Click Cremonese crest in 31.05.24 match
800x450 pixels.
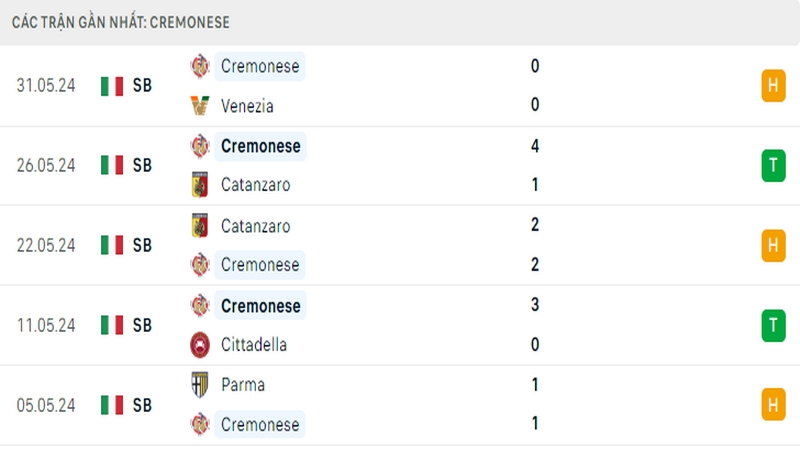(x=200, y=66)
